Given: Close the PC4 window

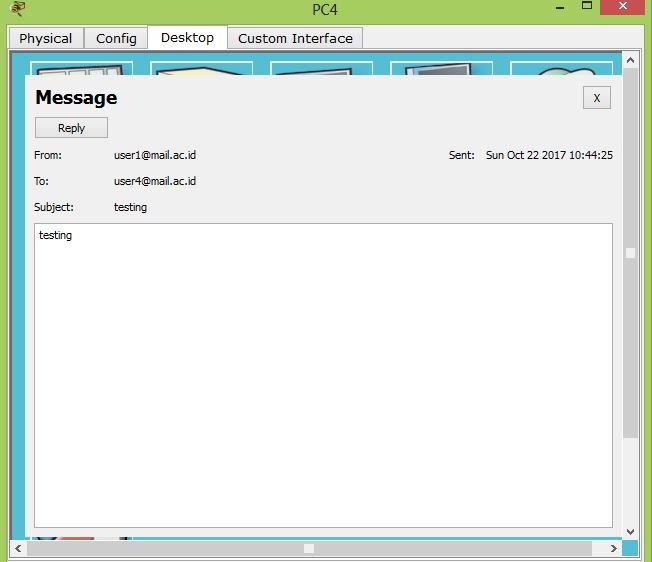Looking at the screenshot, I should pos(622,6).
